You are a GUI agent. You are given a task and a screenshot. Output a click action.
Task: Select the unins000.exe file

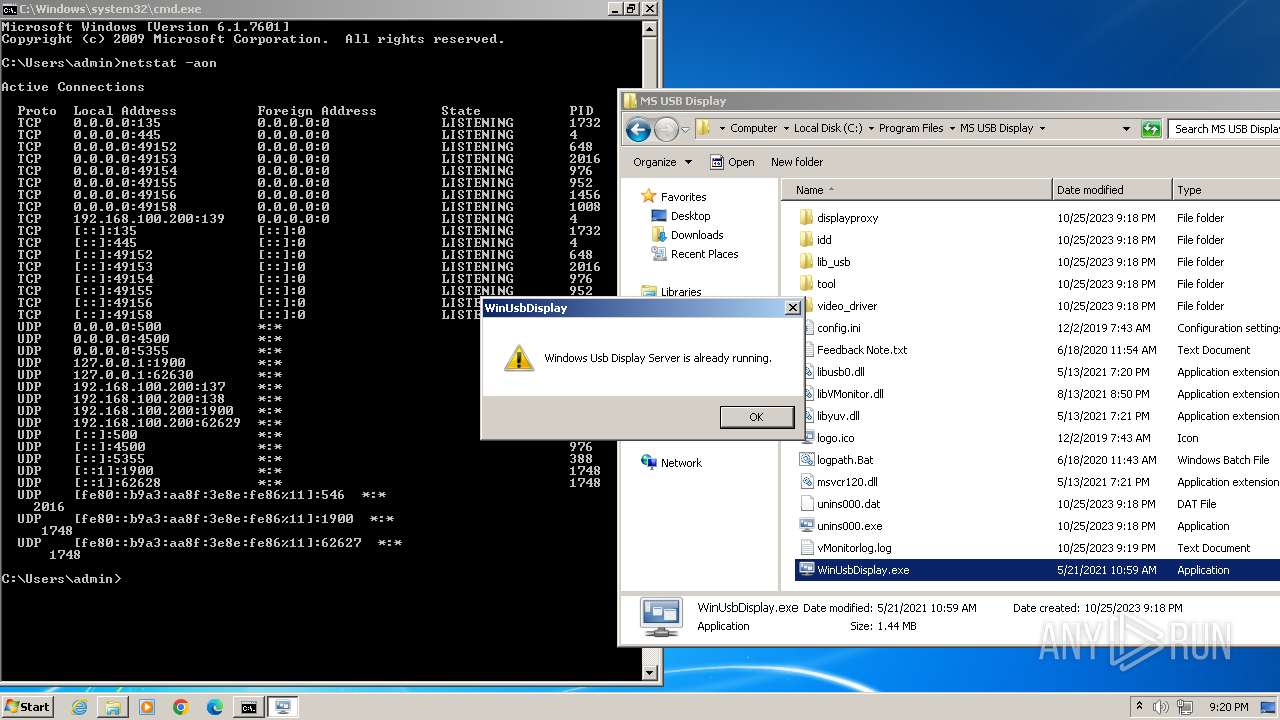tap(849, 526)
